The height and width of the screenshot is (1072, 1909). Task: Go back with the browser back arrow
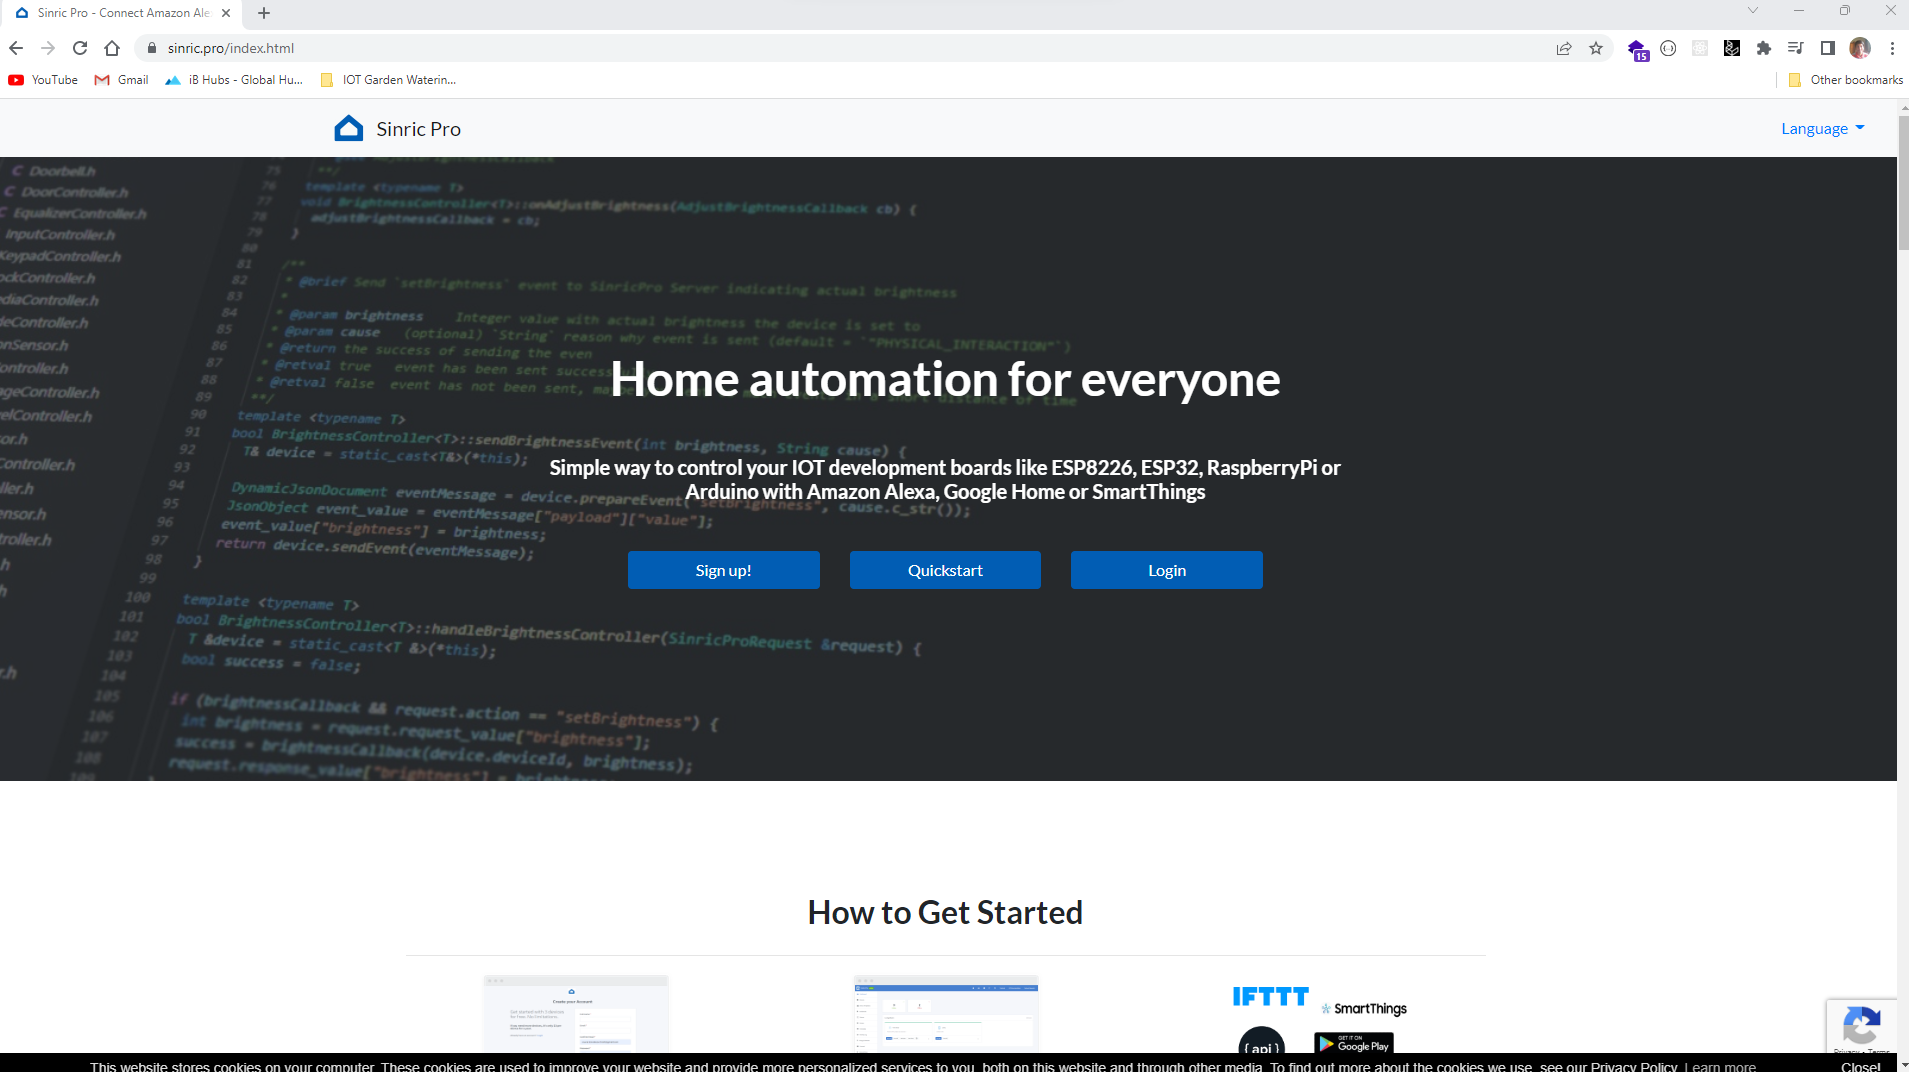click(x=16, y=48)
